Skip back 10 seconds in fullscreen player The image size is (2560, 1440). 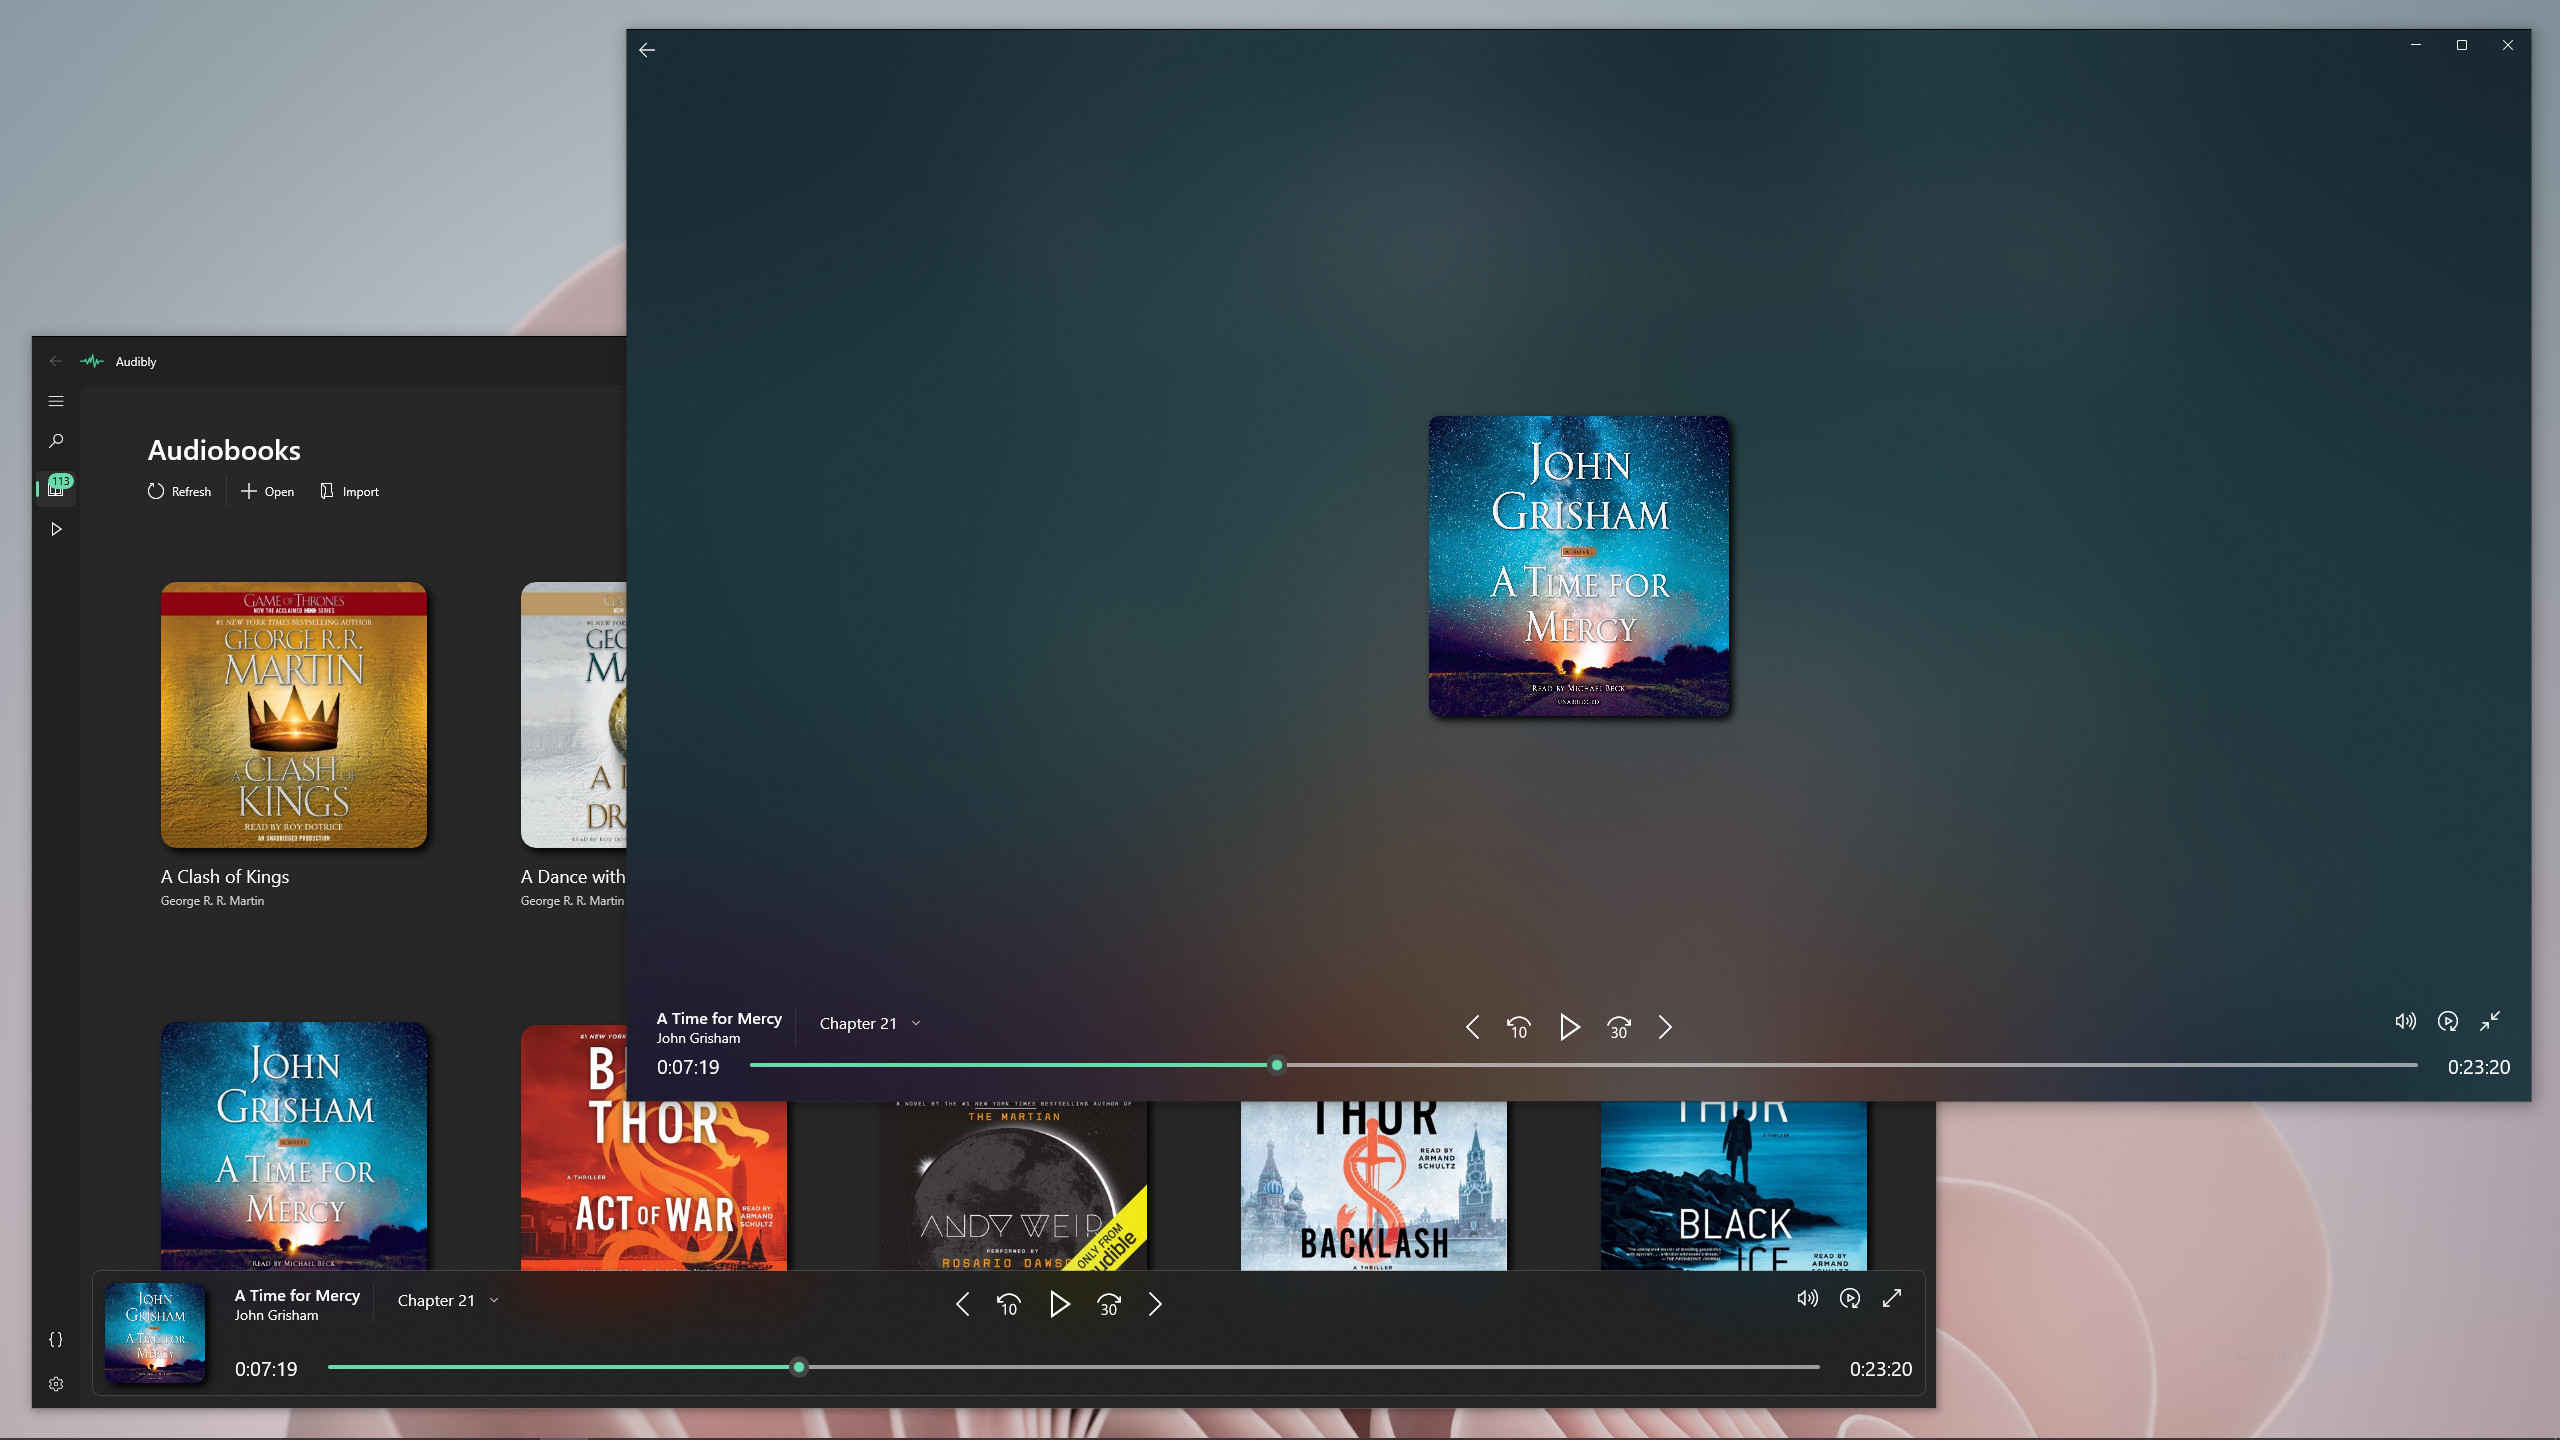tap(1518, 1027)
